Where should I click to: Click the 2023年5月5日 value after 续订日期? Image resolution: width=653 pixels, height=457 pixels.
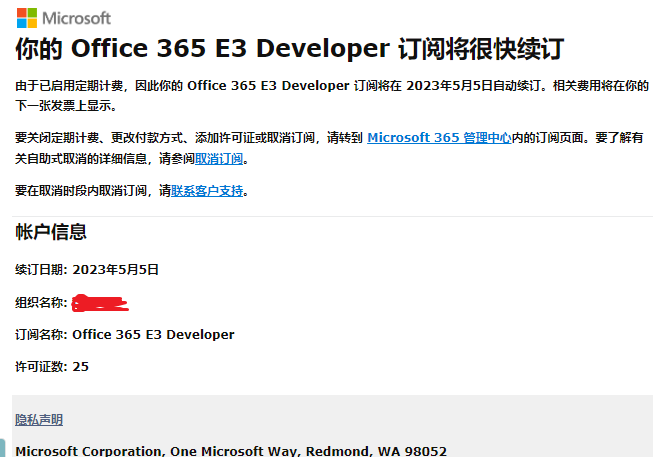coord(117,270)
